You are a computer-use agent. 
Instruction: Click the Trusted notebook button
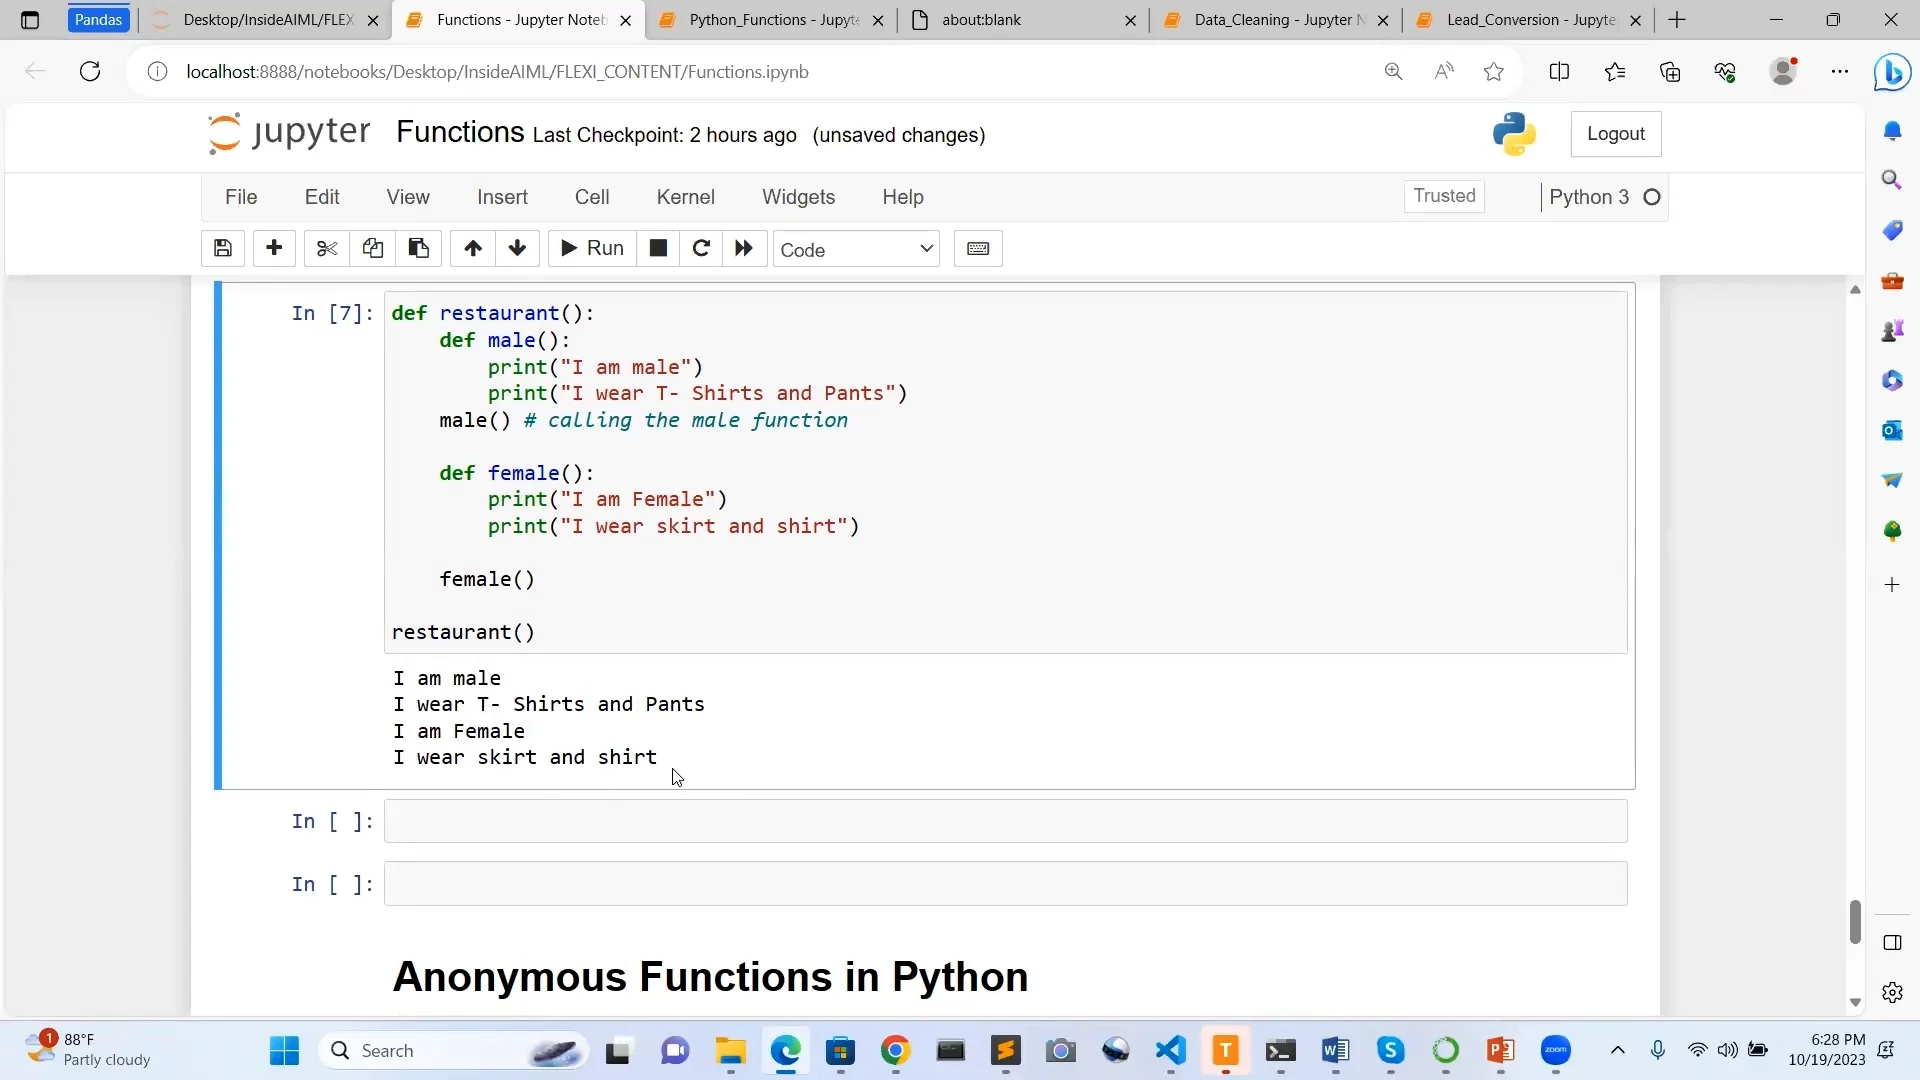[x=1444, y=196]
